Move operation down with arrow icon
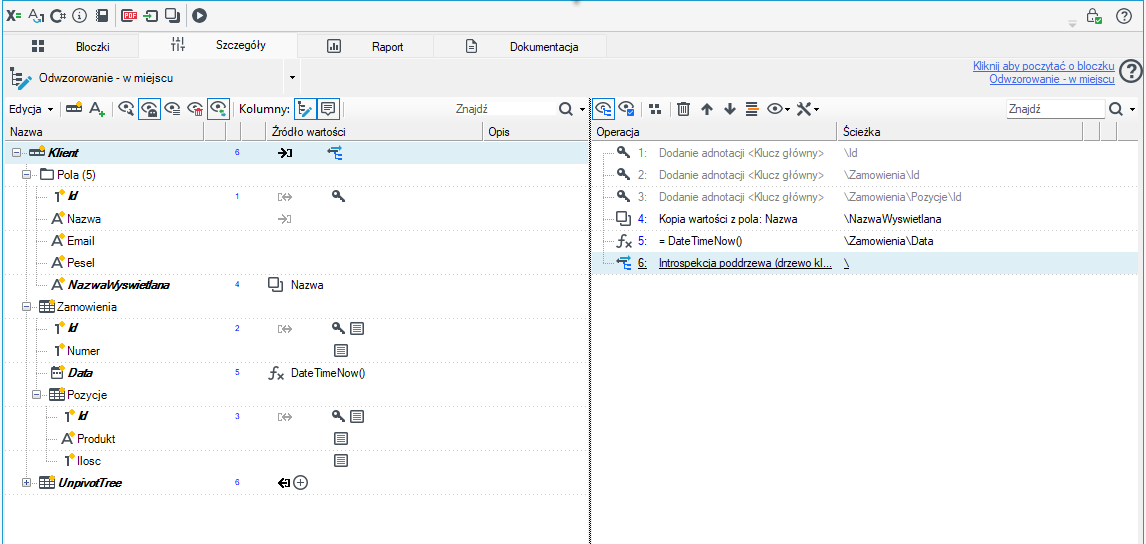Screen dimensions: 1146x544 tap(729, 109)
